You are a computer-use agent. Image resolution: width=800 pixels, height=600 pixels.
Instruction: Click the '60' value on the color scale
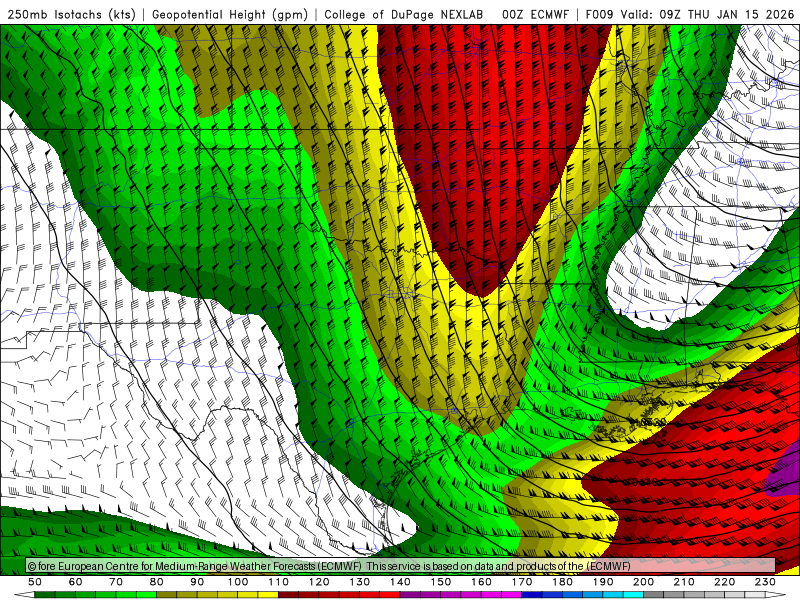point(76,582)
